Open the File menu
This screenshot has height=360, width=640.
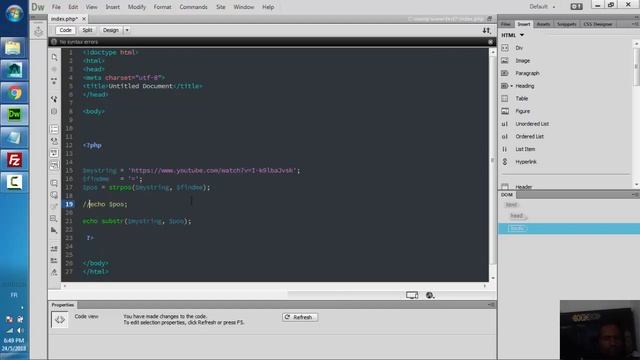click(56, 7)
